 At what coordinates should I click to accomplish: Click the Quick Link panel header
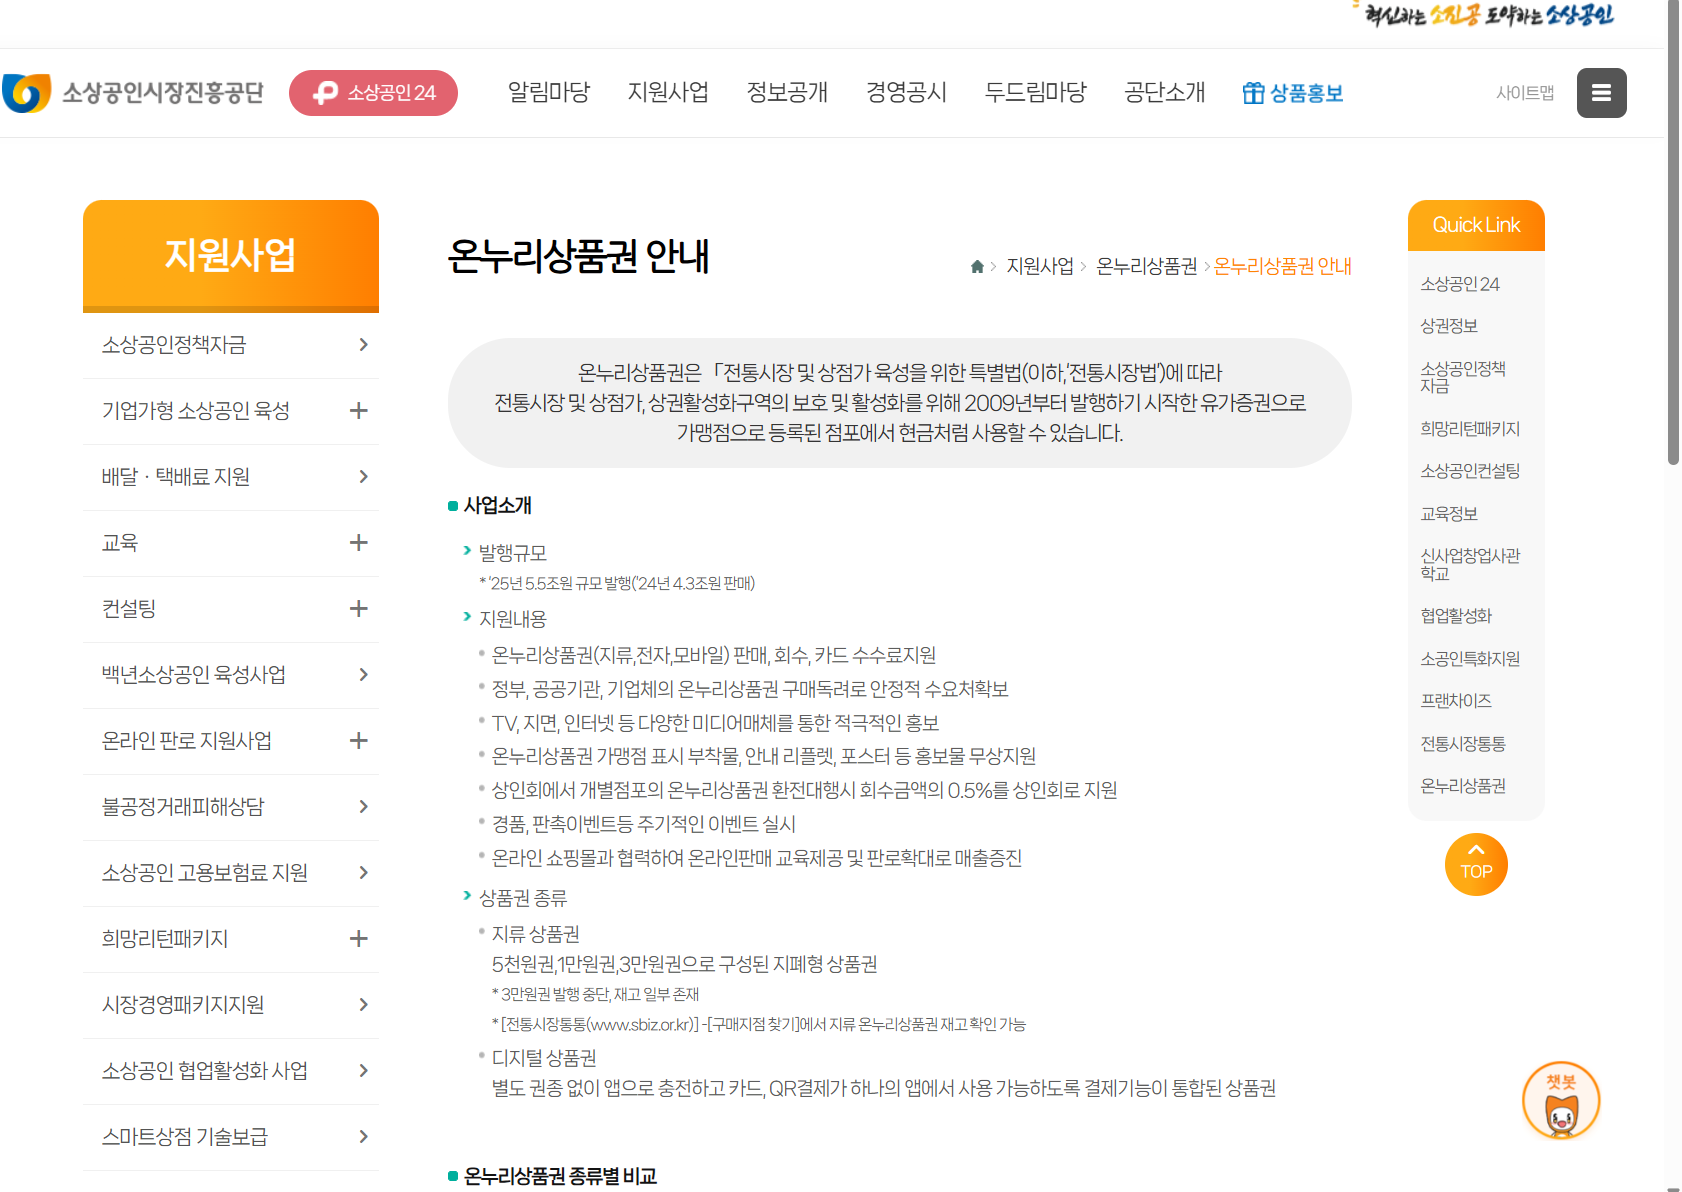coord(1476,225)
